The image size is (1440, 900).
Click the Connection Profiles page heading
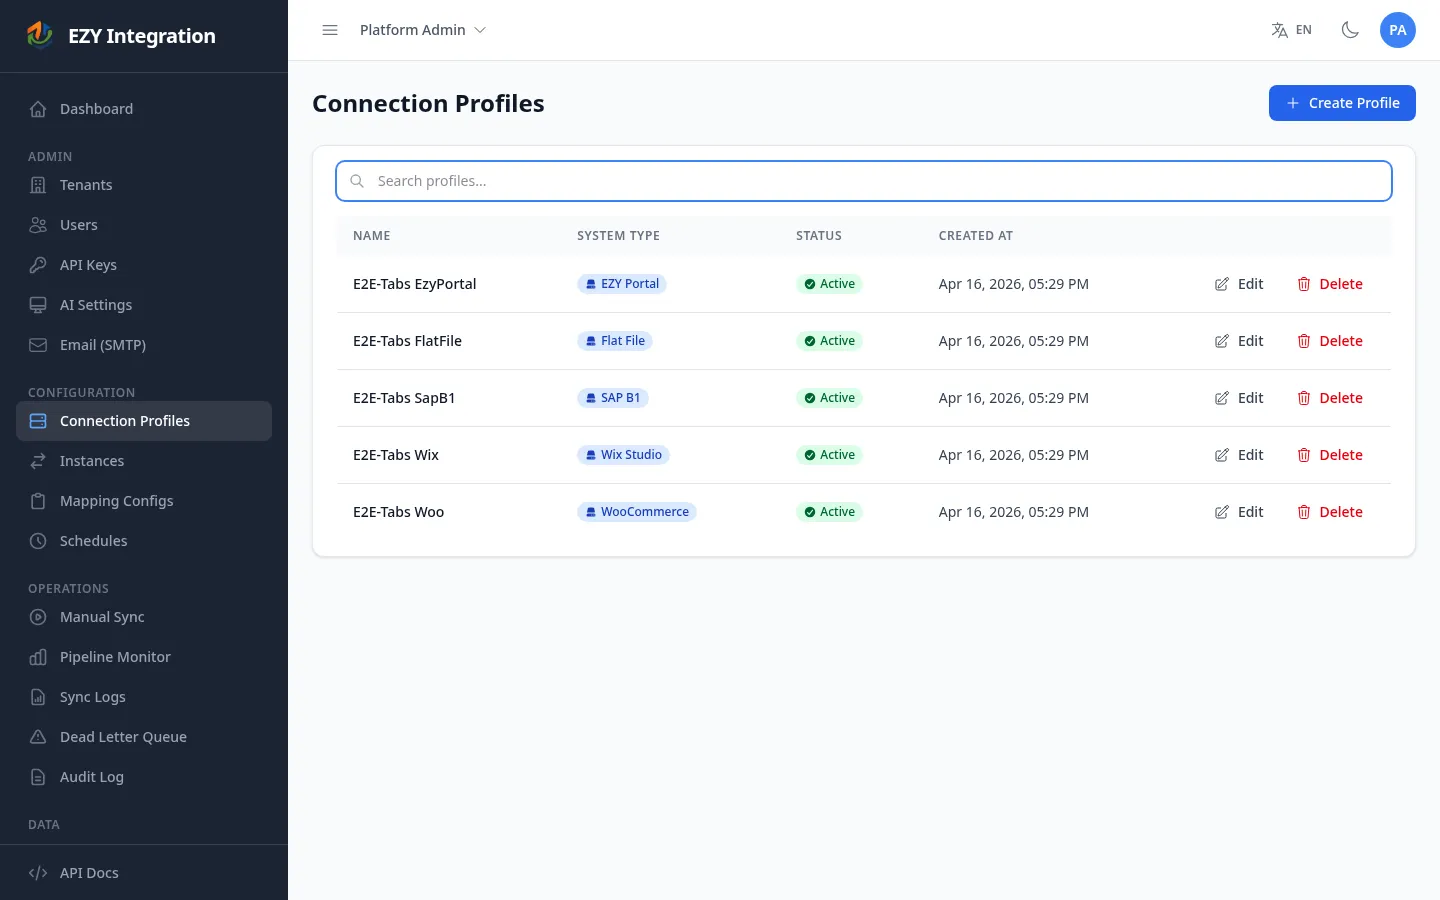coord(428,104)
